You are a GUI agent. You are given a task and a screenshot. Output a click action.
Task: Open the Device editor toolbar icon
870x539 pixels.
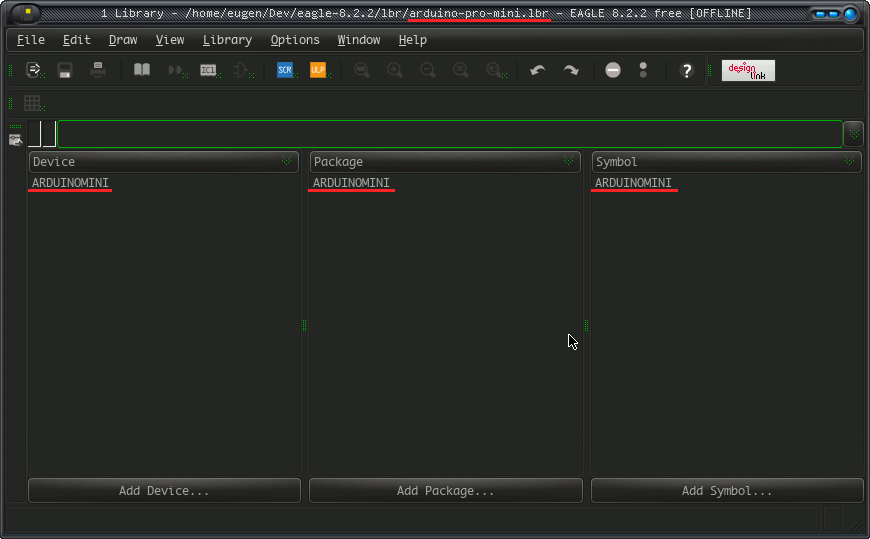click(176, 70)
